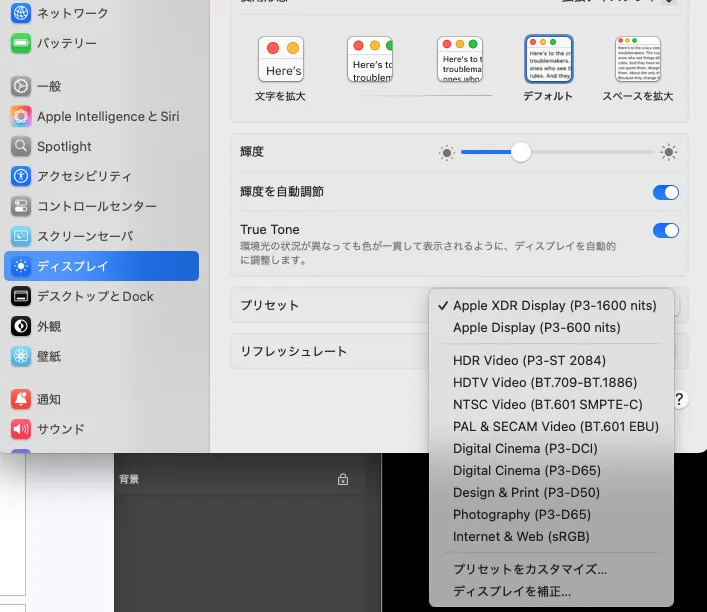Open the サウンド speaker icon
Image resolution: width=707 pixels, height=612 pixels.
click(21, 429)
